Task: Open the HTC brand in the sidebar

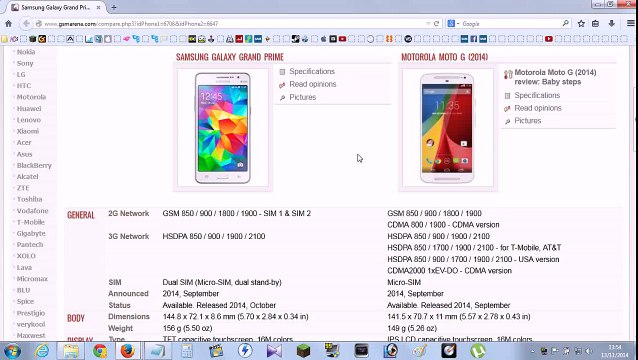Action: pos(24,86)
